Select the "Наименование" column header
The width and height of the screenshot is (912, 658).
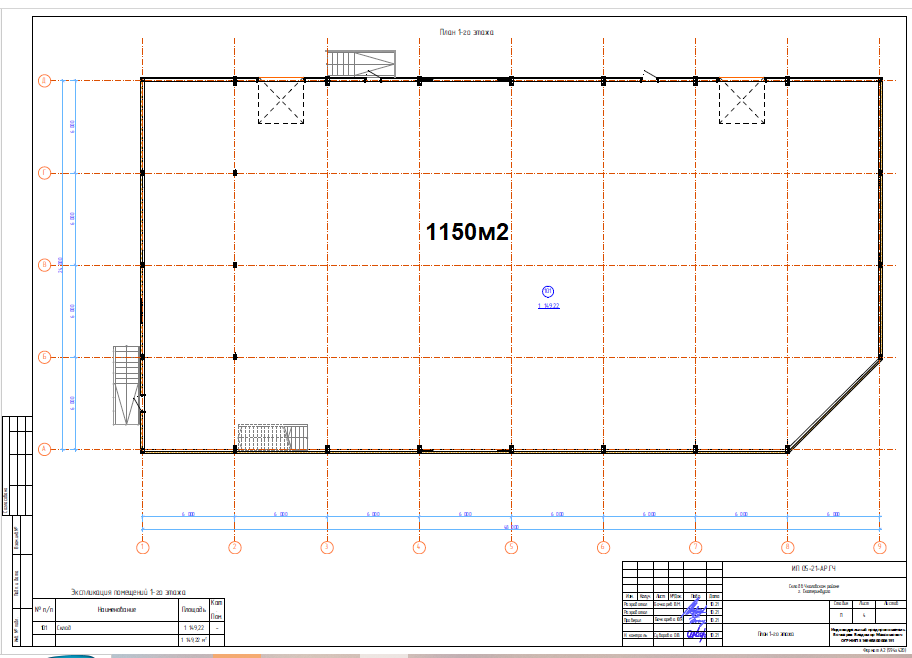pos(116,608)
